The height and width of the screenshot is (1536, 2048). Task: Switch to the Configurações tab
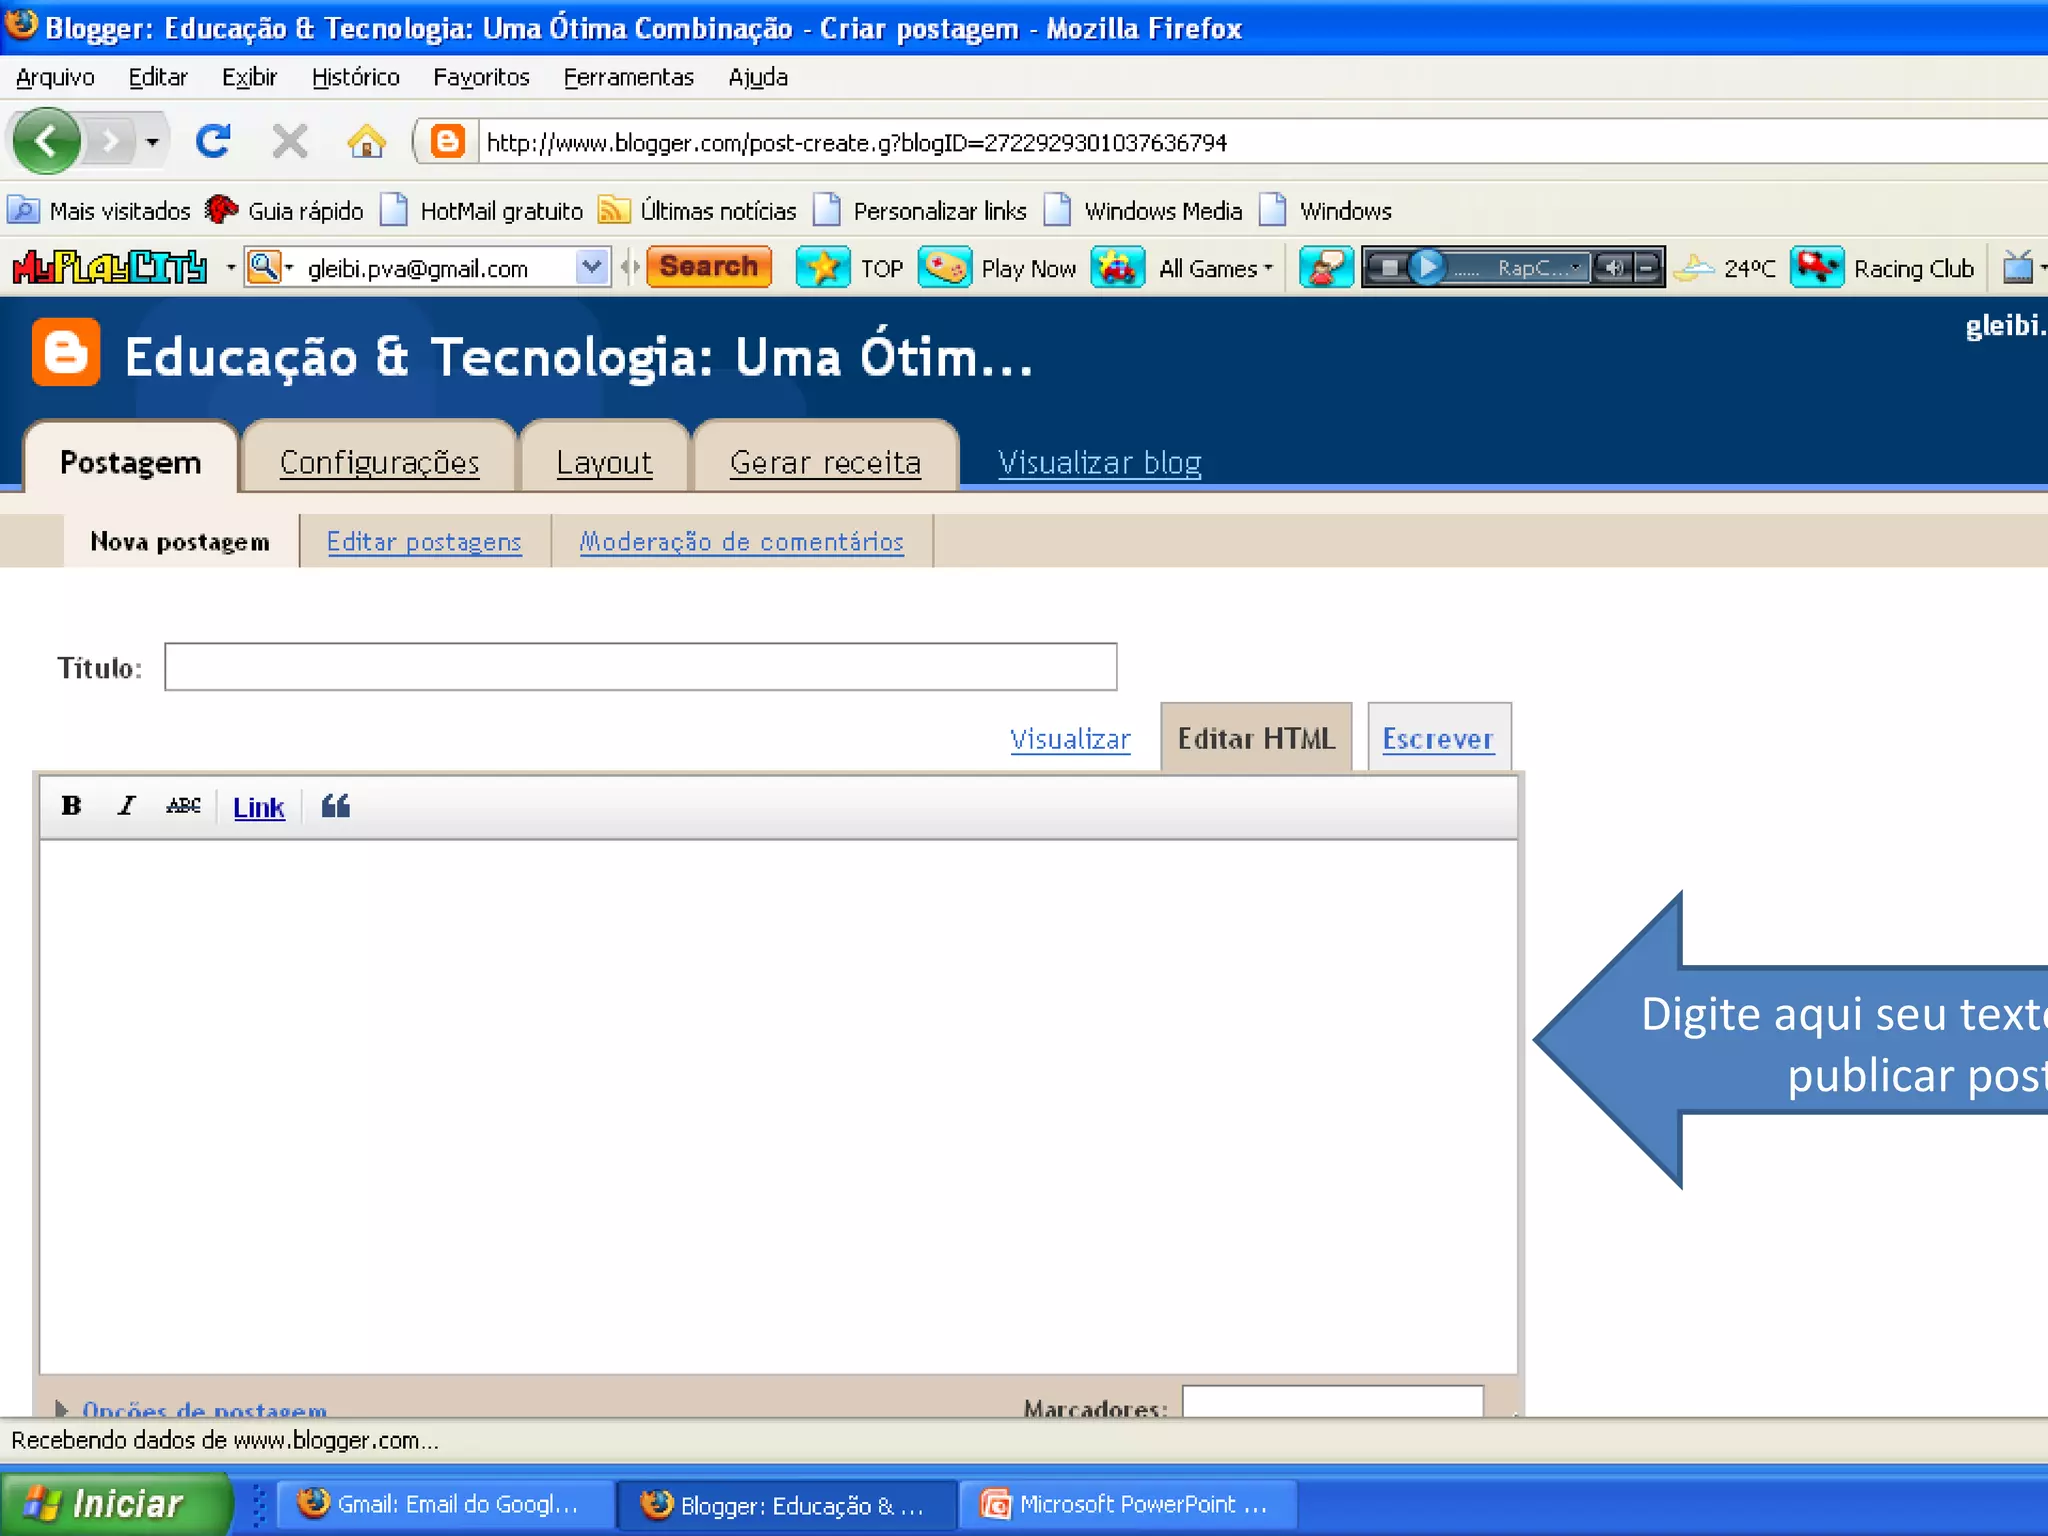pos(379,462)
